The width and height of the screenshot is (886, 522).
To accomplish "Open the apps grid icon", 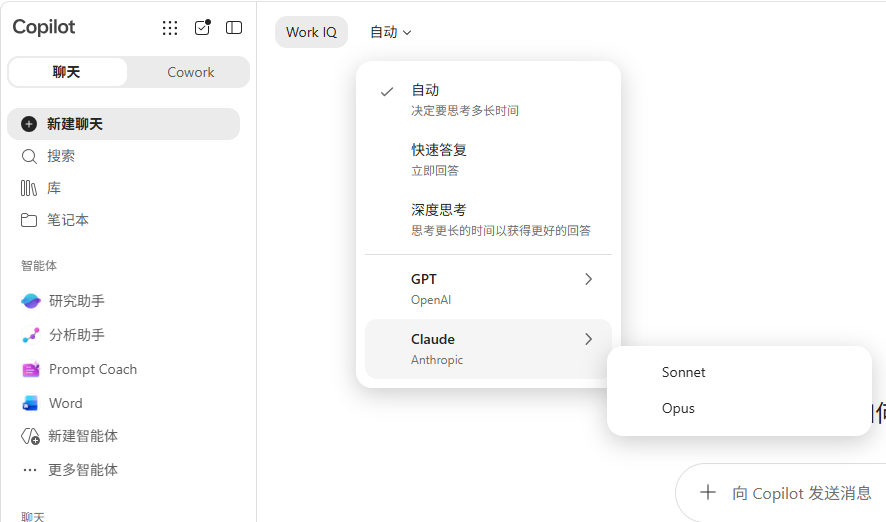I will tap(170, 28).
